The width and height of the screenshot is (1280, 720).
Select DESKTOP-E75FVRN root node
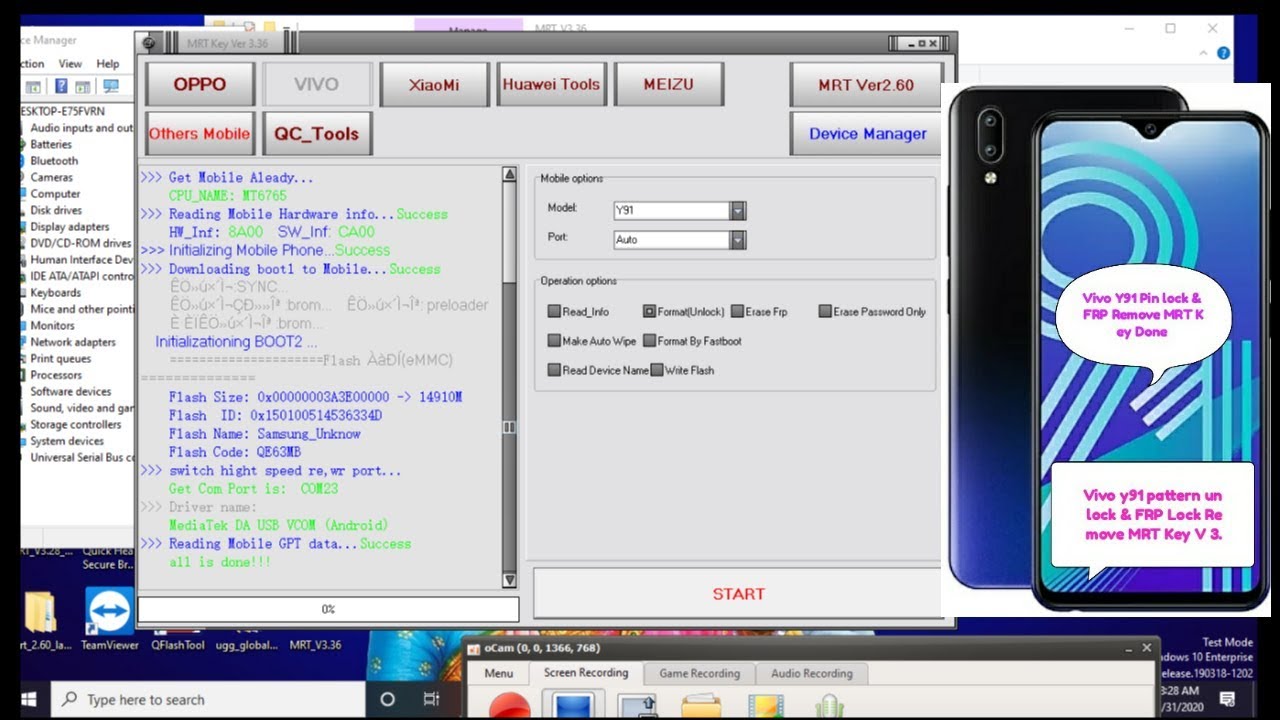62,111
